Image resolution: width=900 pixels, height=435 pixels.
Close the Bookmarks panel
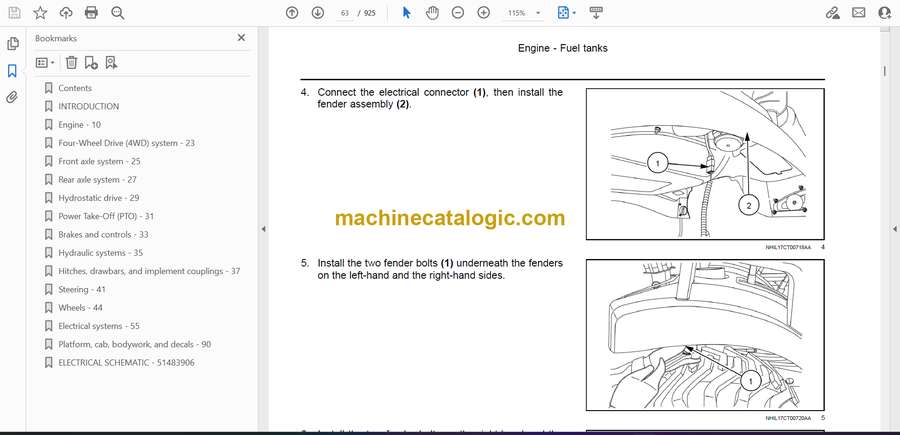tap(241, 38)
